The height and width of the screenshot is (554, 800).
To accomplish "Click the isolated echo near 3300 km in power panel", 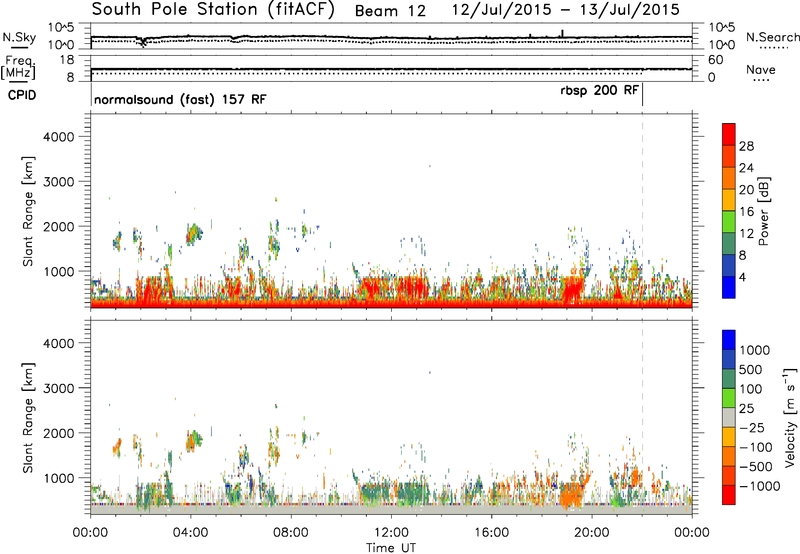I will click(430, 166).
